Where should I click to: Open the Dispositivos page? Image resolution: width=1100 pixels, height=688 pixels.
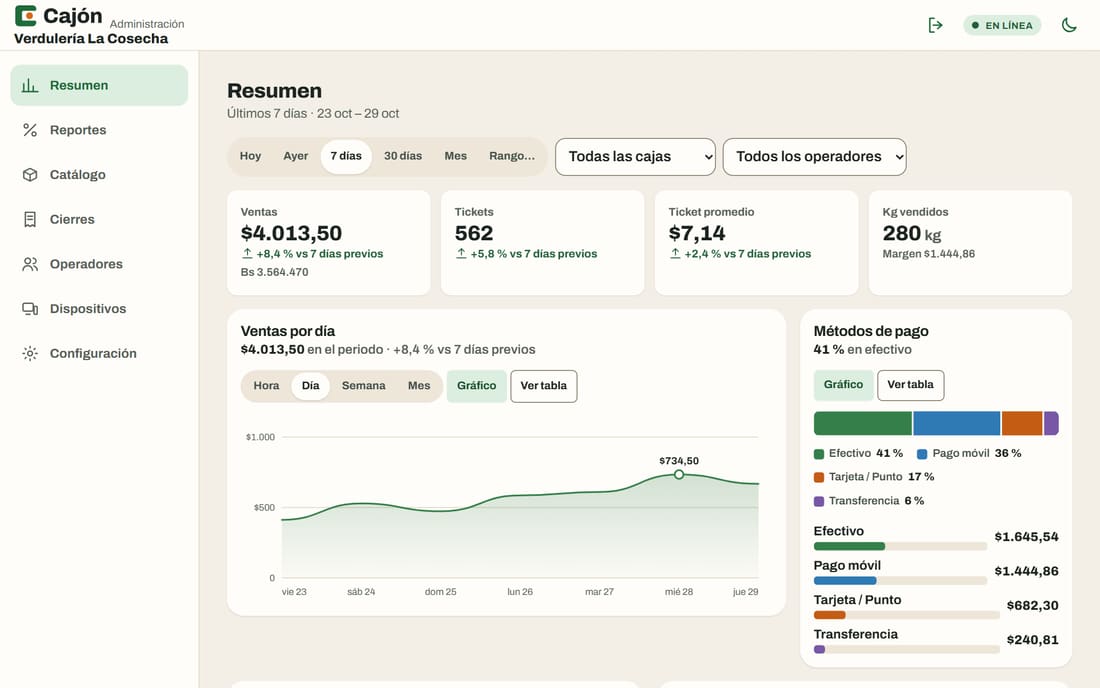99,309
